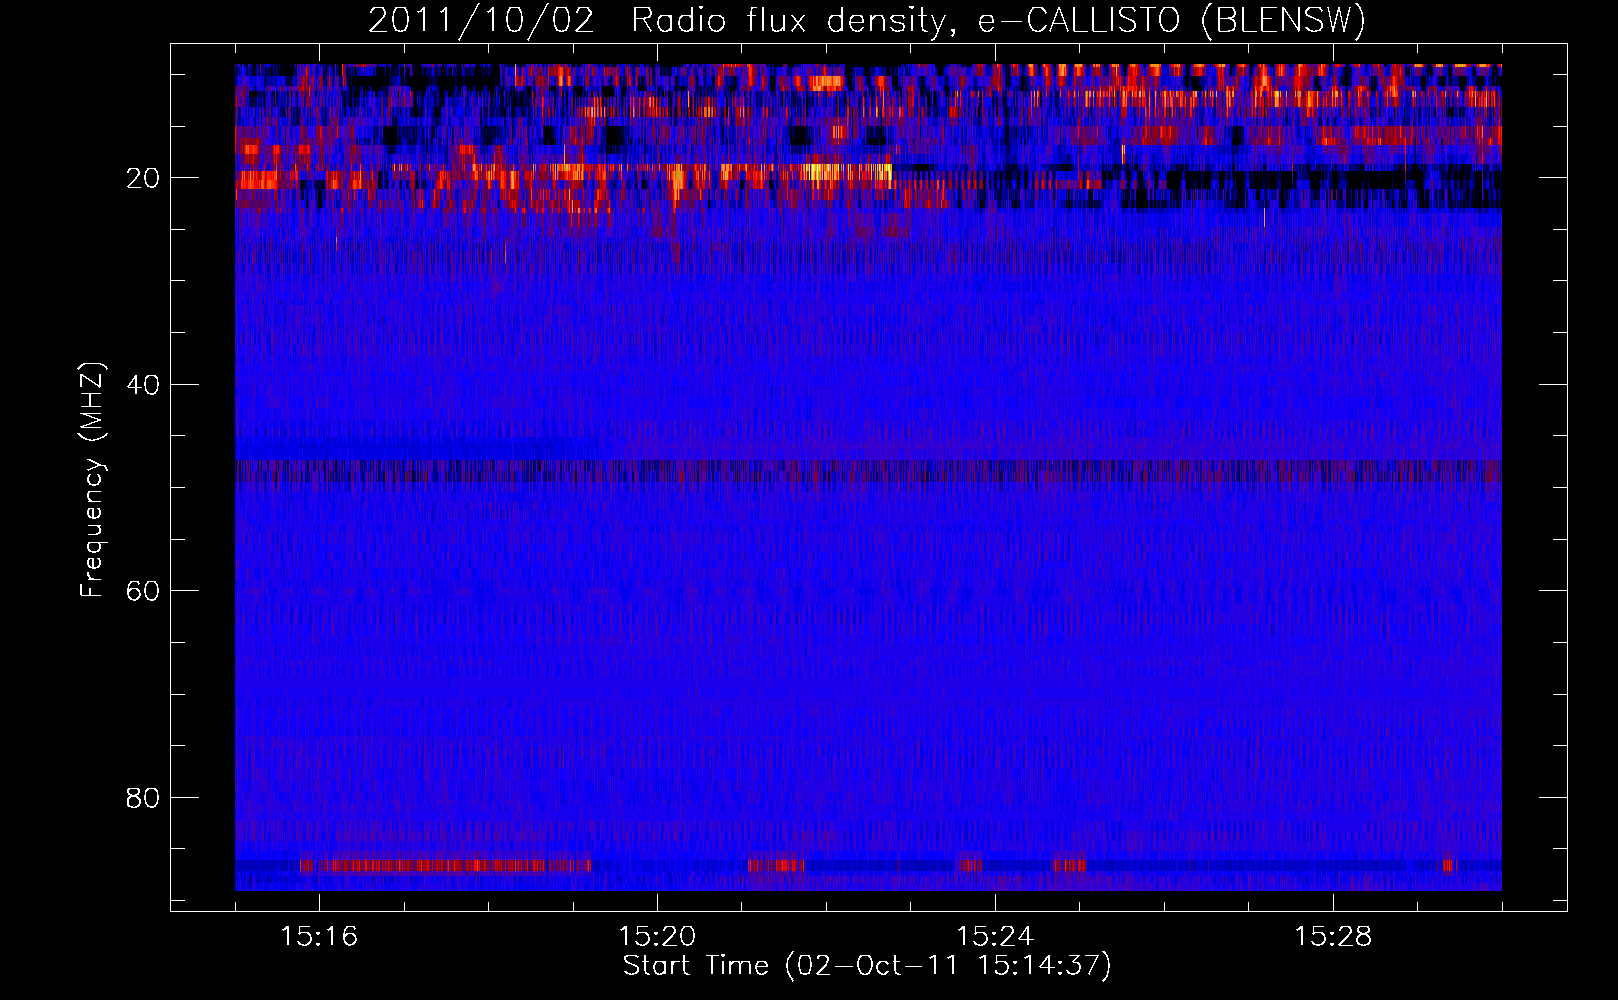Click the 15:28 time axis label
The height and width of the screenshot is (1000, 1618).
(1333, 937)
